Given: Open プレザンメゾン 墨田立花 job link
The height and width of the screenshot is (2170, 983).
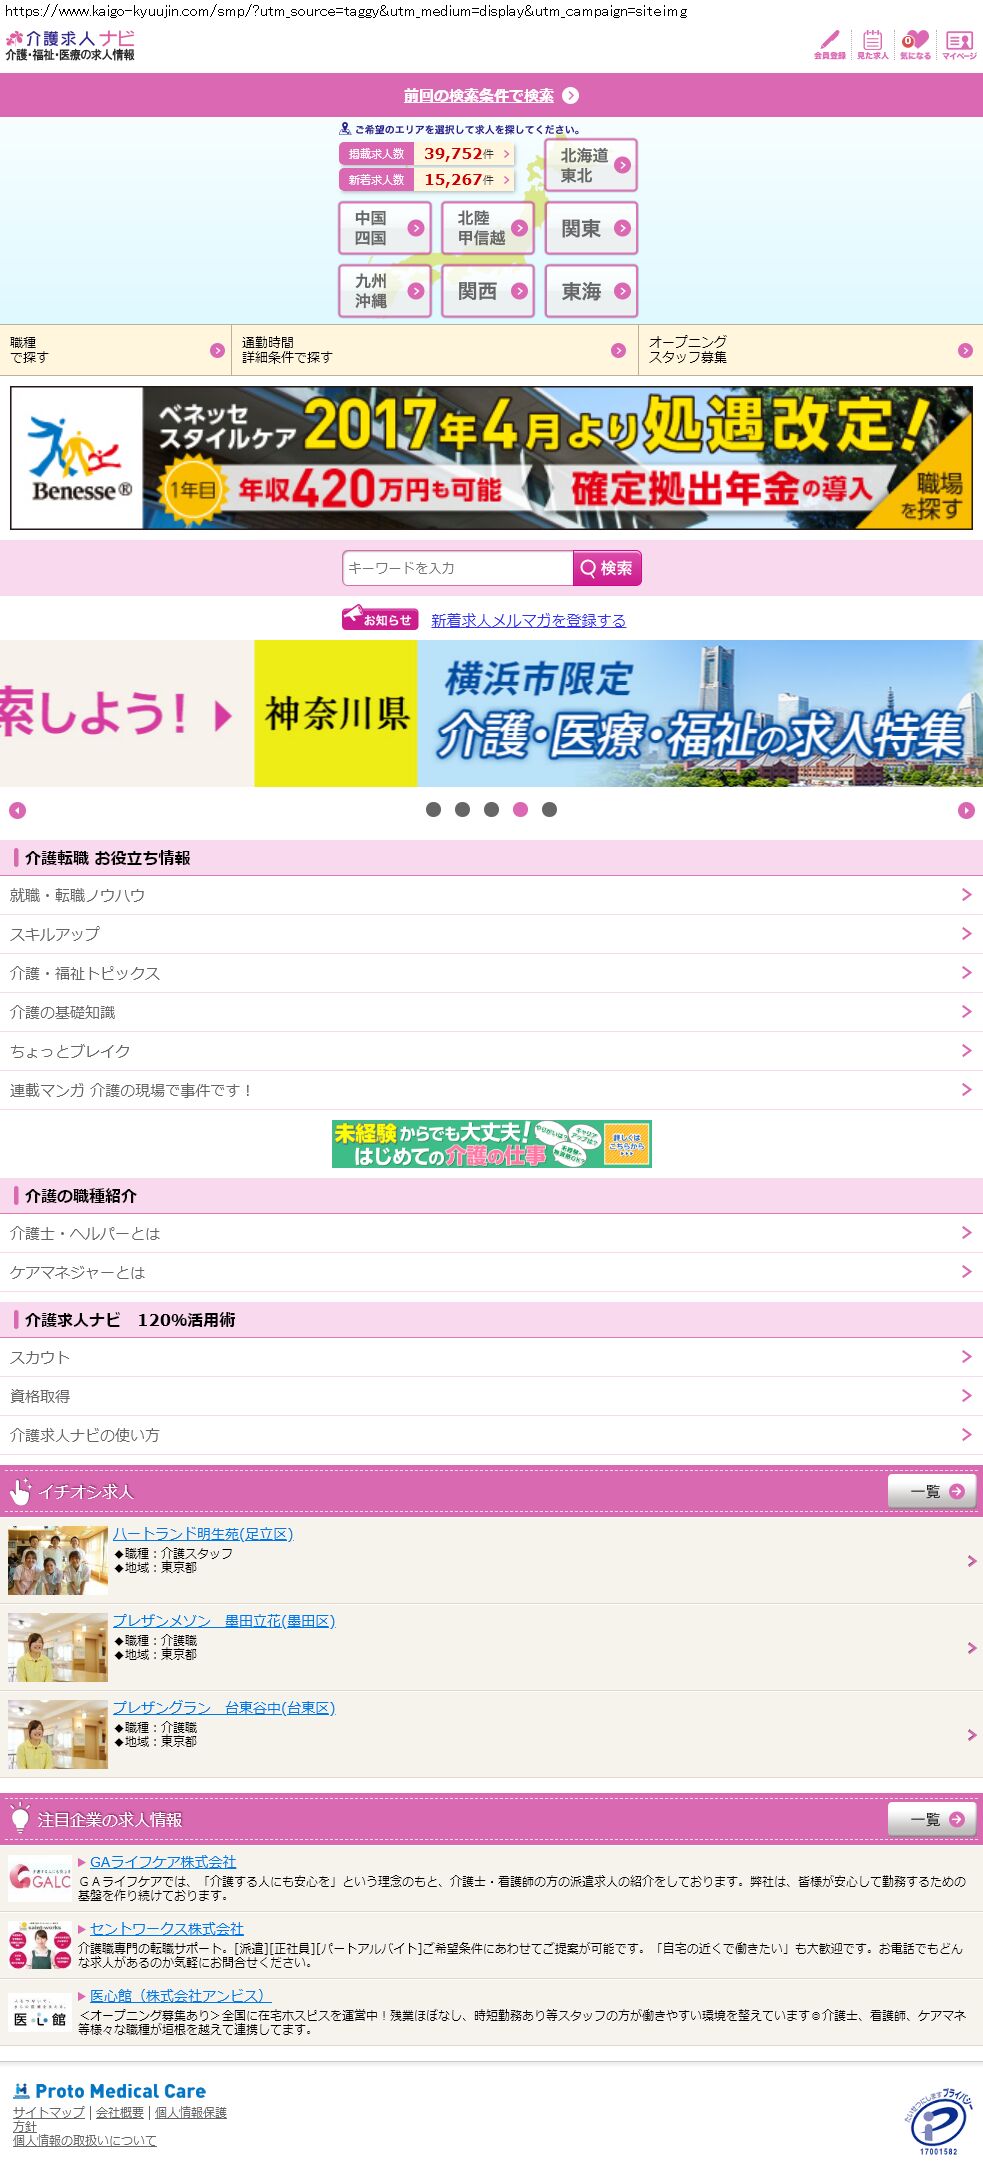Looking at the screenshot, I should (223, 1620).
